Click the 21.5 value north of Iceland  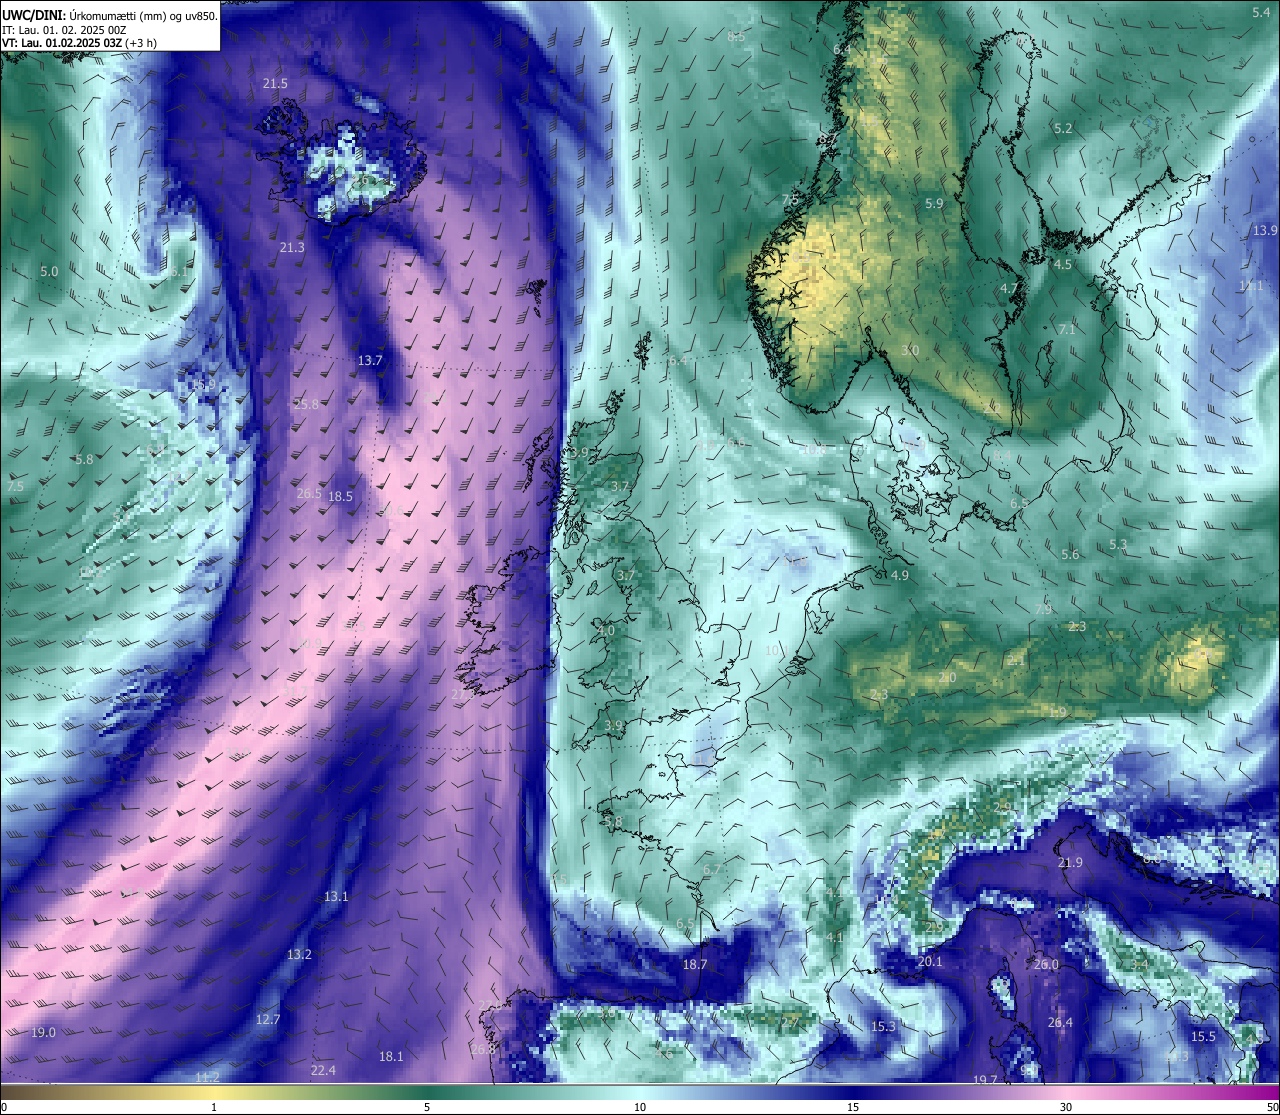(x=275, y=84)
